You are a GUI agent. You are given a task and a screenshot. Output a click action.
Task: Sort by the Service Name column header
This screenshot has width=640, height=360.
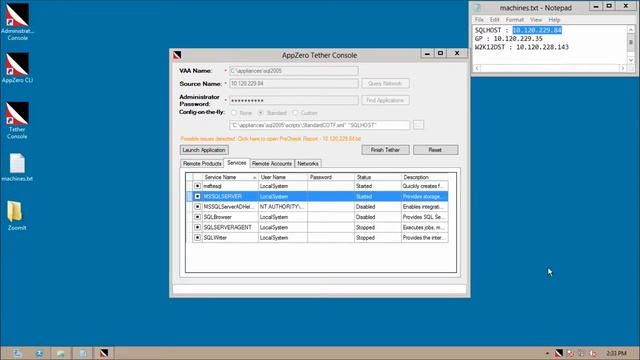tap(230, 177)
